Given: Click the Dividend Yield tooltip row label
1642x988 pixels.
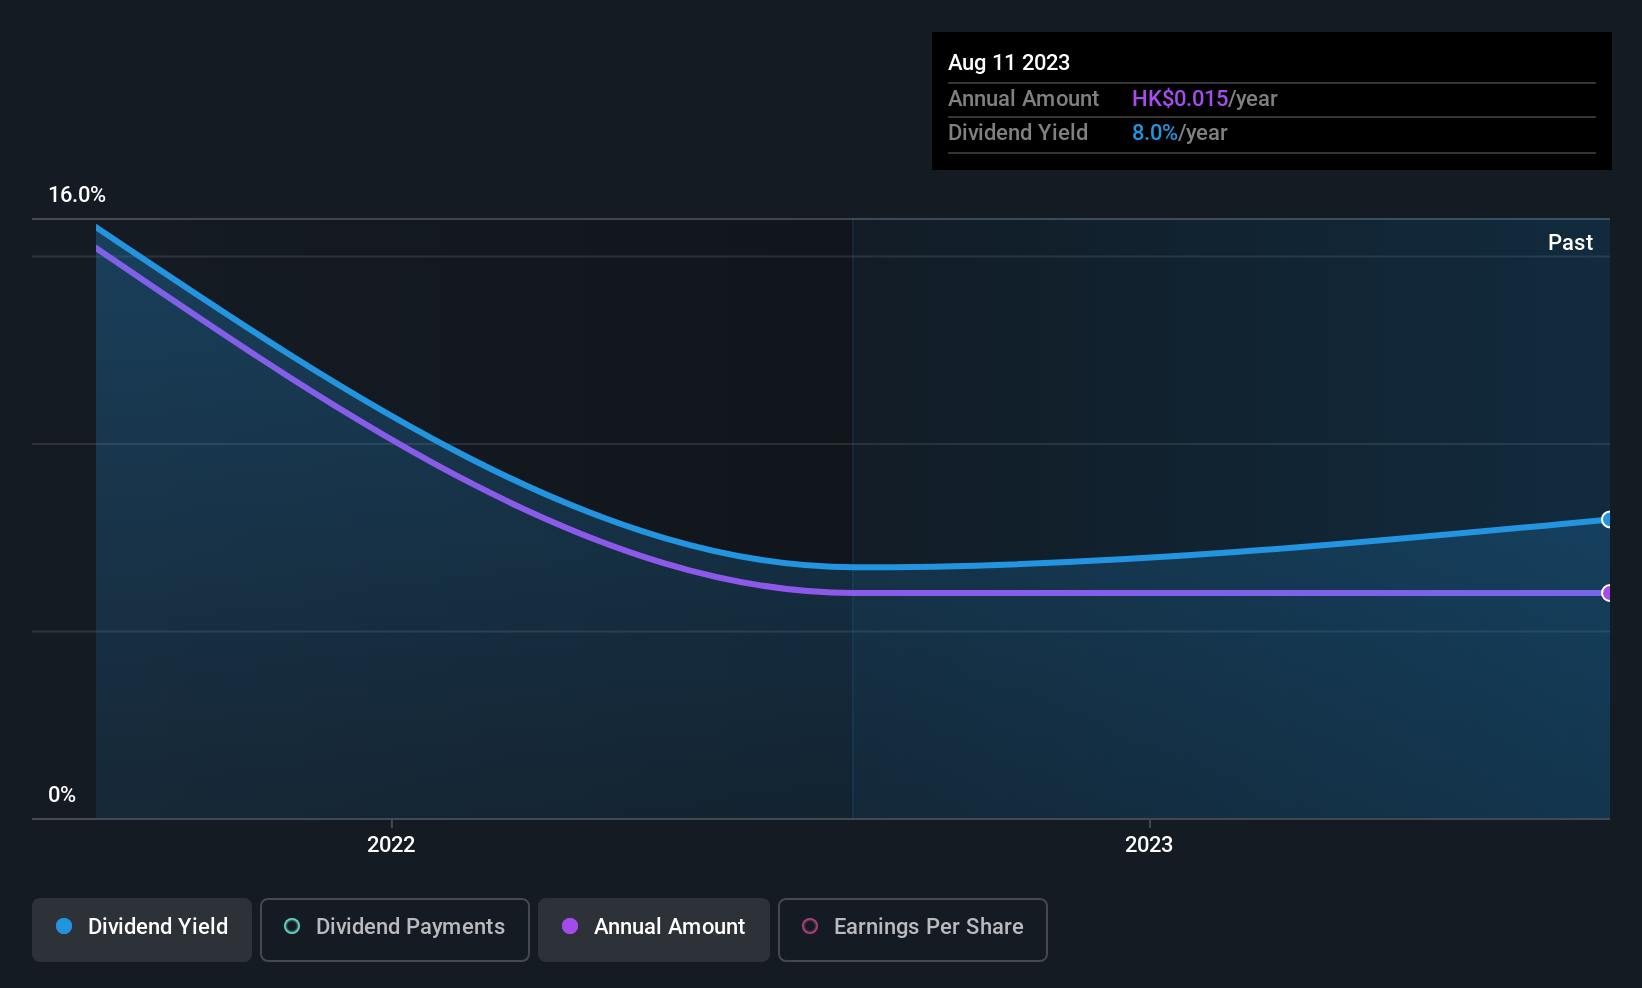Looking at the screenshot, I should click(1018, 132).
